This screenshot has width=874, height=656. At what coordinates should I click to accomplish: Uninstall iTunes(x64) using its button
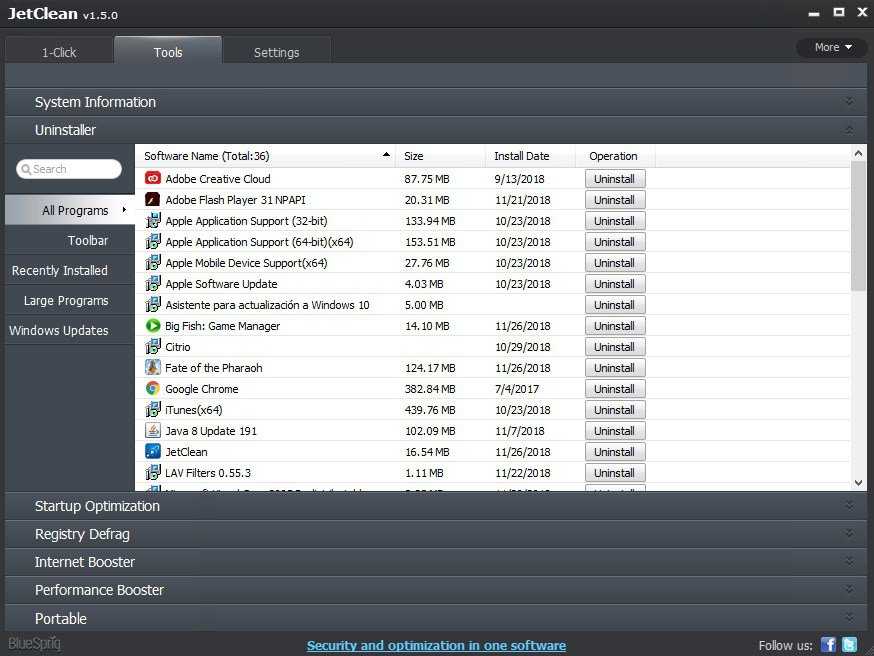point(614,410)
